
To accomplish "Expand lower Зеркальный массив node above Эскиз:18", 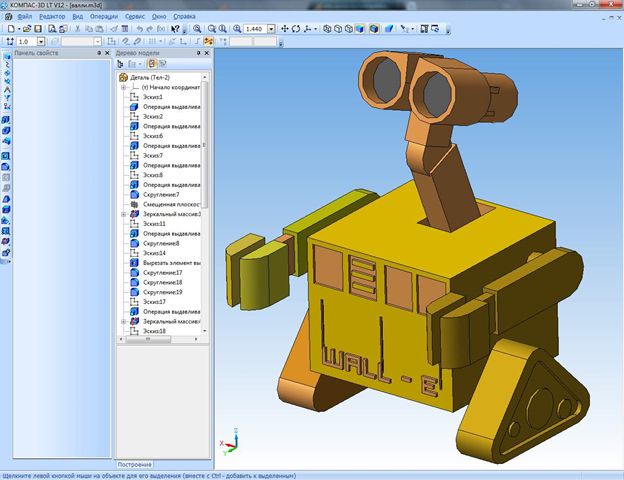I will tap(123, 321).
